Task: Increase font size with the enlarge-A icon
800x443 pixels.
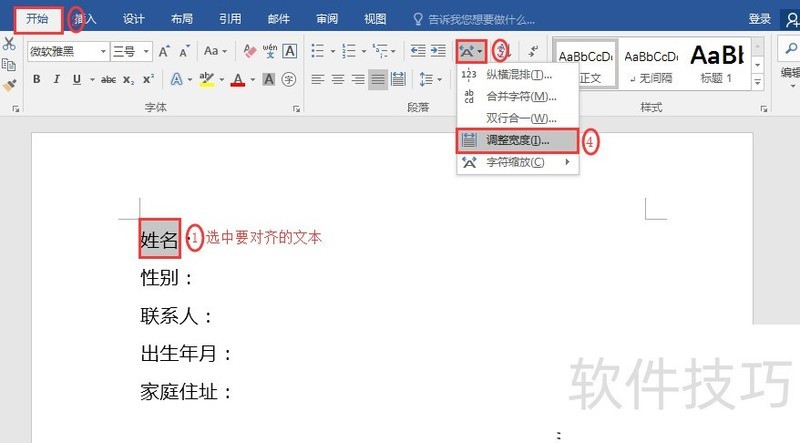Action: [x=164, y=51]
